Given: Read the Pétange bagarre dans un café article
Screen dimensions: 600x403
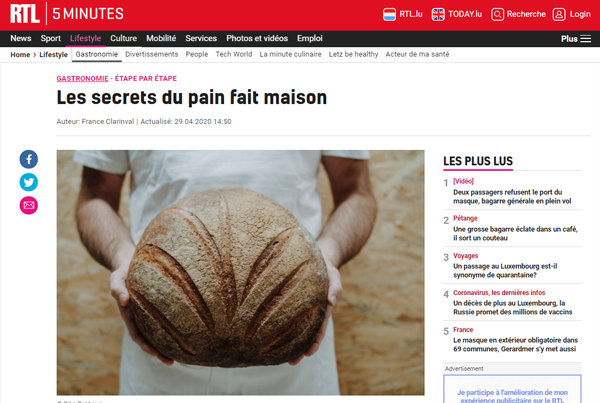Looking at the screenshot, I should coord(515,233).
